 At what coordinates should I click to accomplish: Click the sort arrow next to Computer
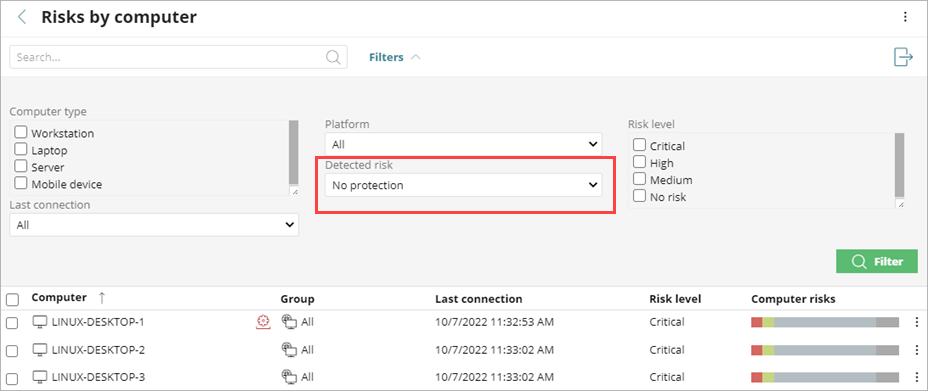click(x=102, y=298)
